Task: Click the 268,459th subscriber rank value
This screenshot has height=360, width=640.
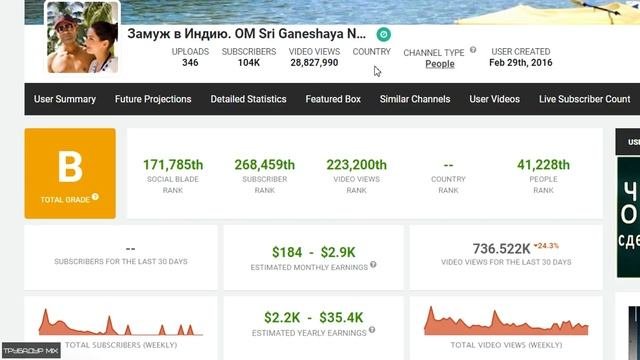Action: pyautogui.click(x=264, y=165)
